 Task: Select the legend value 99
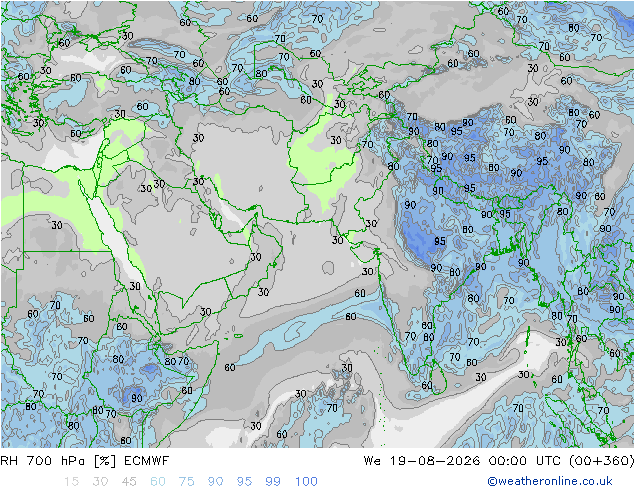click(x=273, y=482)
